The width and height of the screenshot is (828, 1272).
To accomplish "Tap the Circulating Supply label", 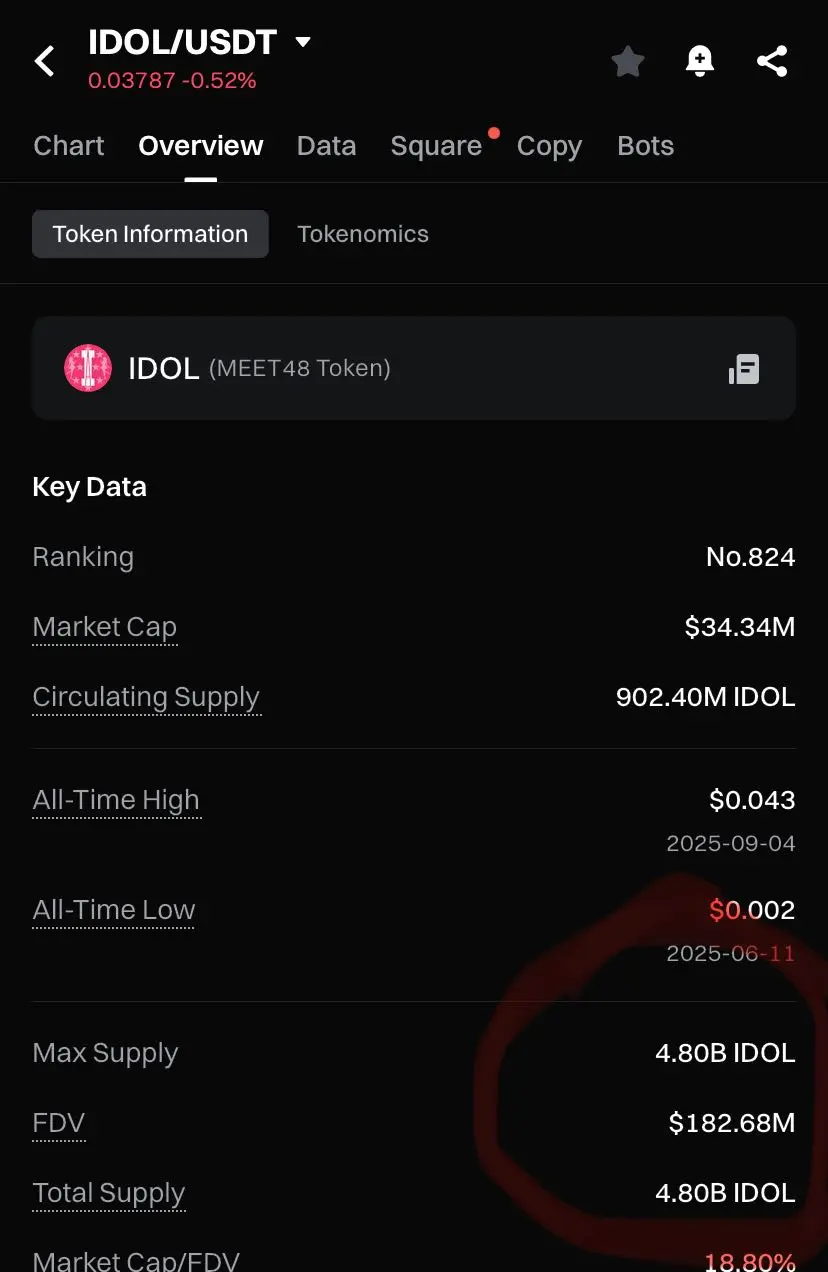I will (x=146, y=698).
